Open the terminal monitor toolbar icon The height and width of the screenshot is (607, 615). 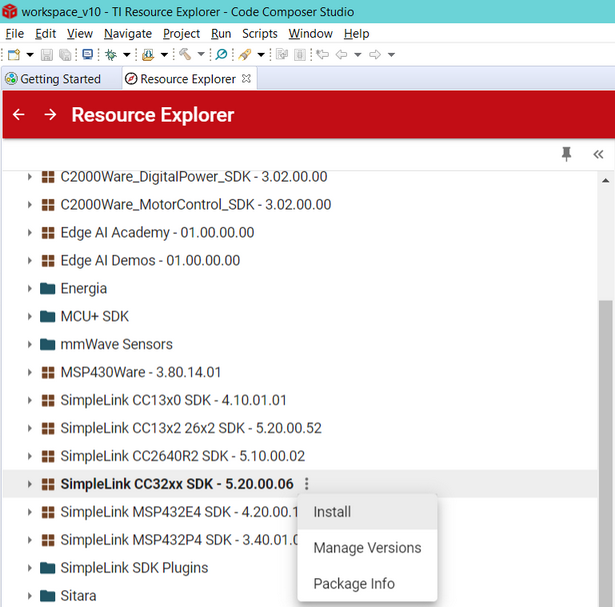(x=87, y=54)
